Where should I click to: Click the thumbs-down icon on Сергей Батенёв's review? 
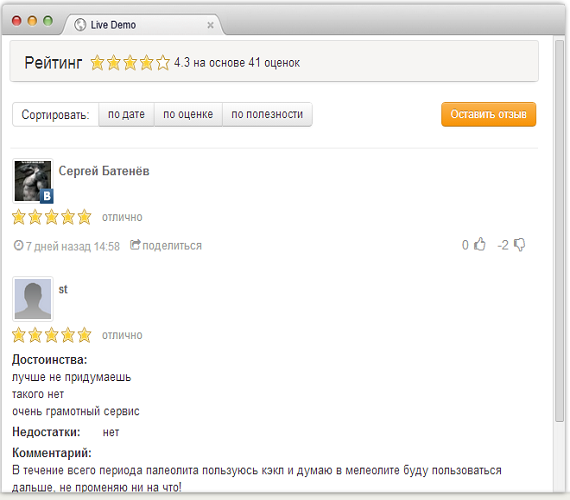click(519, 245)
